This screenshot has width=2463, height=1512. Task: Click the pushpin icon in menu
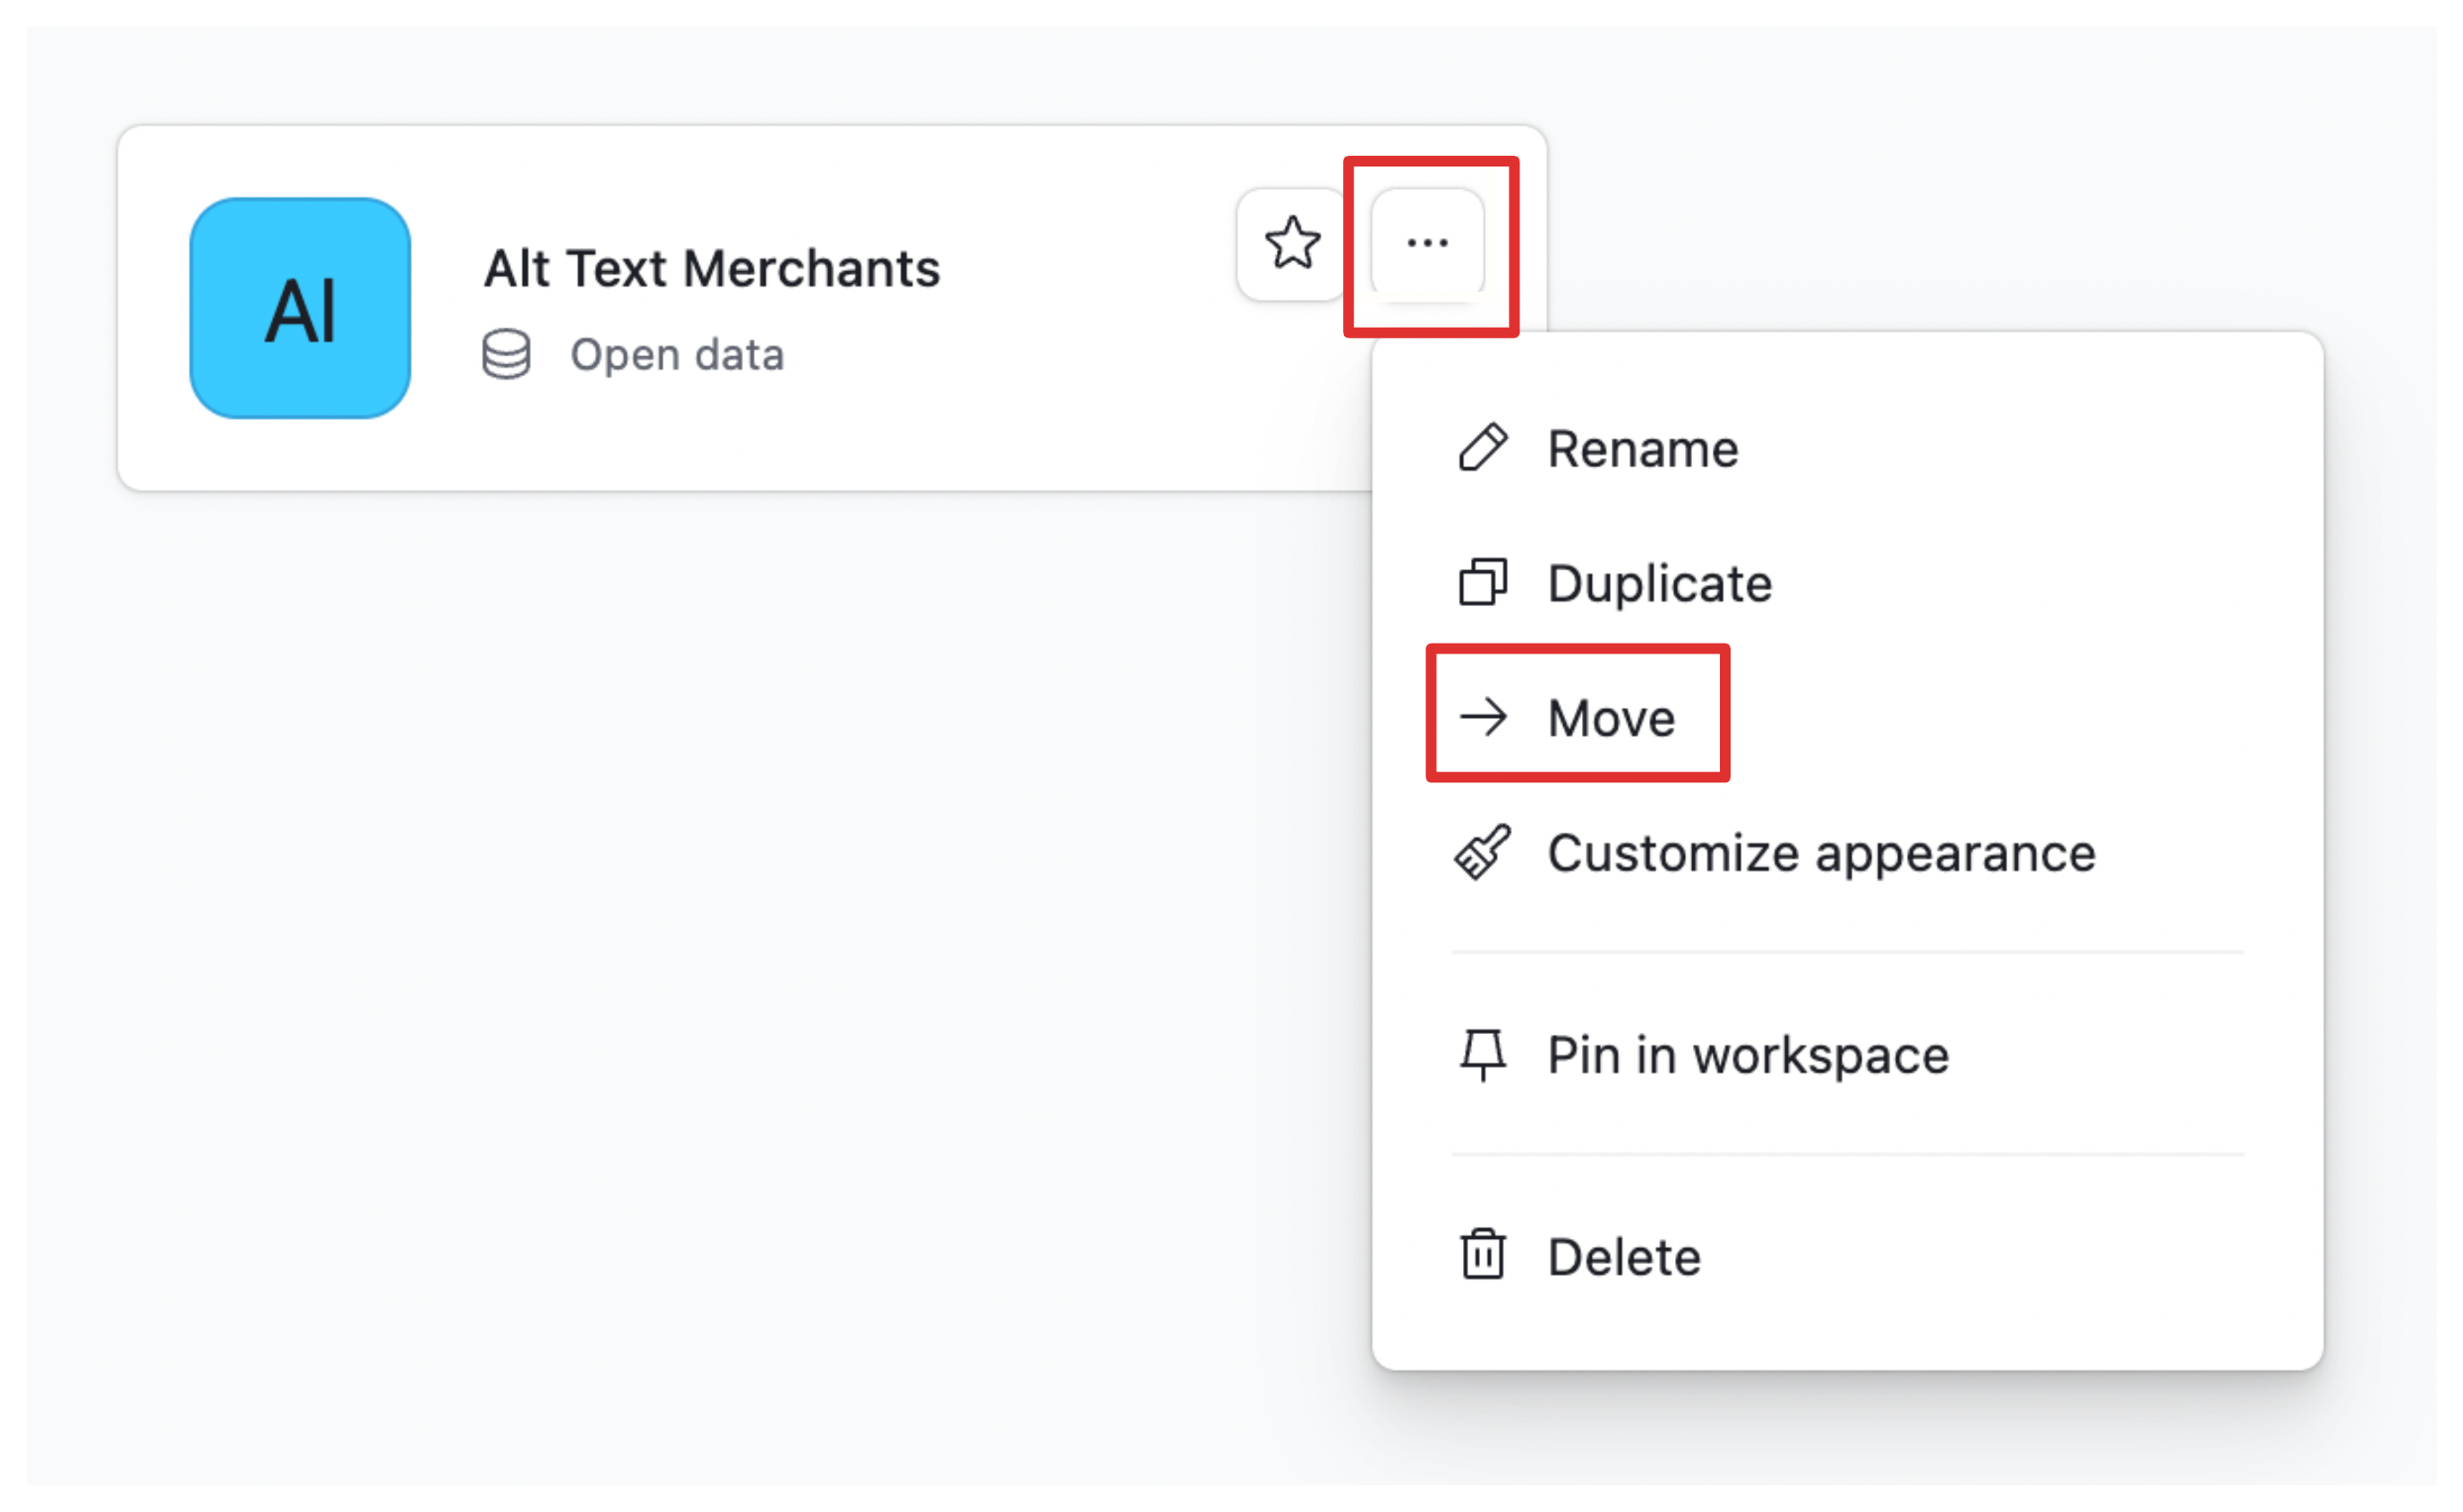tap(1482, 1055)
